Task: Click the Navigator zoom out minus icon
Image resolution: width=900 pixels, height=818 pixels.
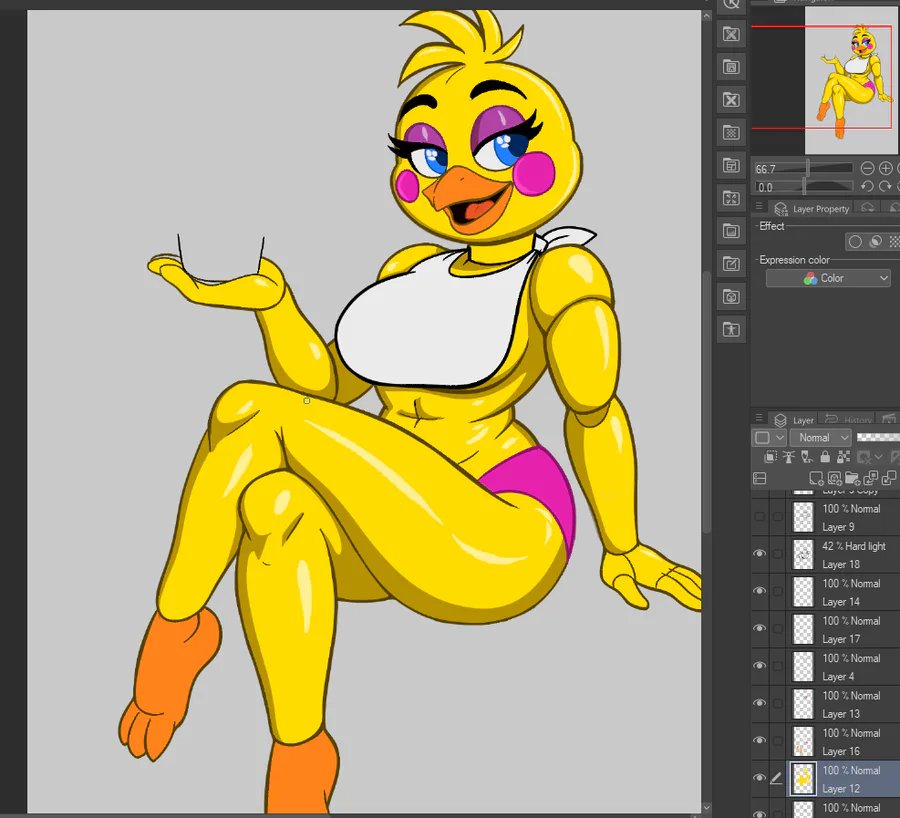Action: pos(867,168)
